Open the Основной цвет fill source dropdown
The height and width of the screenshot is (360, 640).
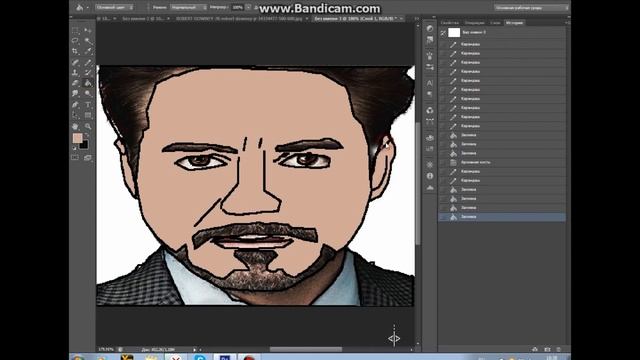[115, 7]
